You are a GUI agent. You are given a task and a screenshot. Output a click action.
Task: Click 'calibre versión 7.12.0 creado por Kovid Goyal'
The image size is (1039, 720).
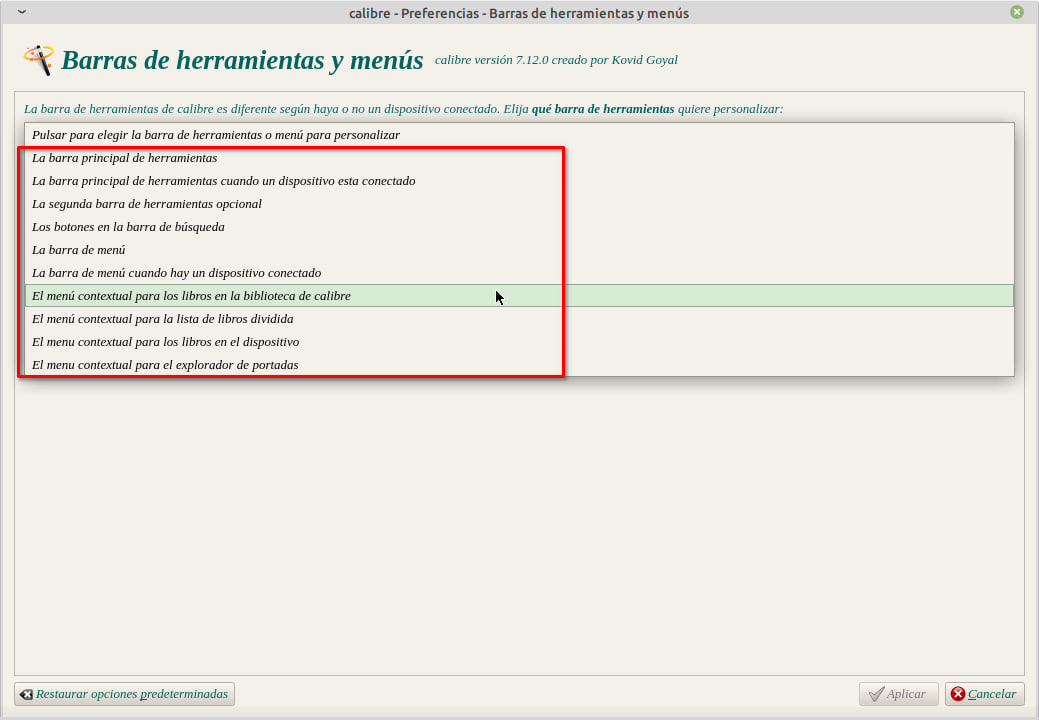point(556,60)
